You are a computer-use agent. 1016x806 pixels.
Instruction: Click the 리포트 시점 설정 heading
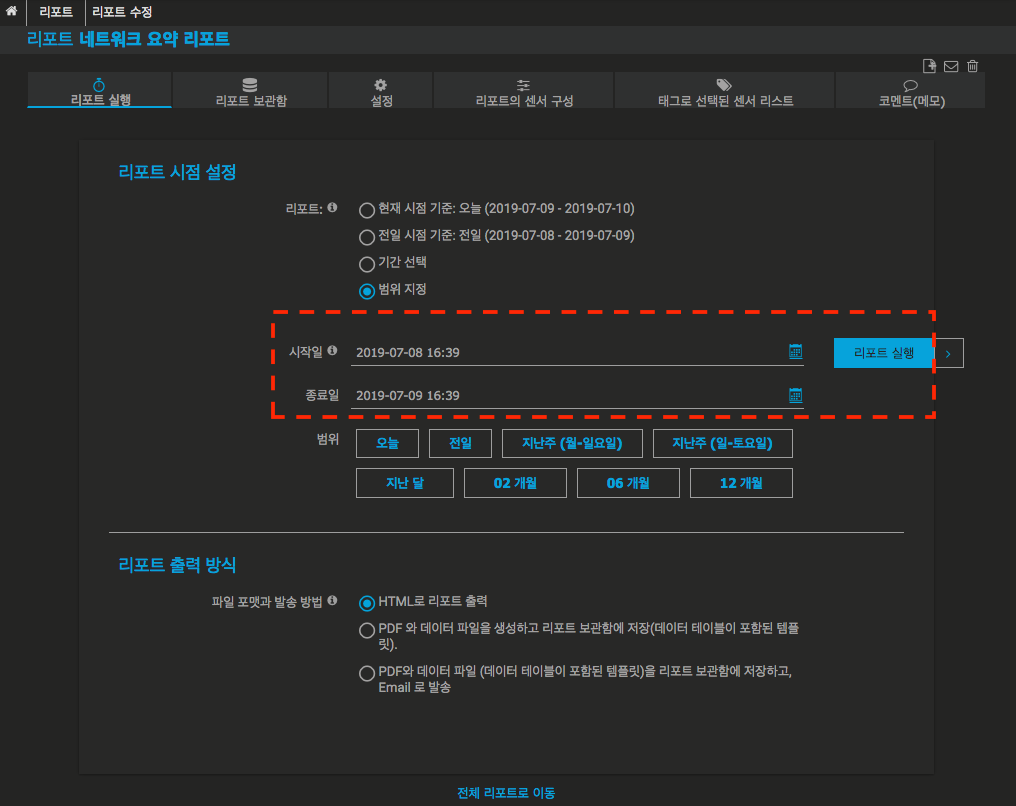coord(177,172)
